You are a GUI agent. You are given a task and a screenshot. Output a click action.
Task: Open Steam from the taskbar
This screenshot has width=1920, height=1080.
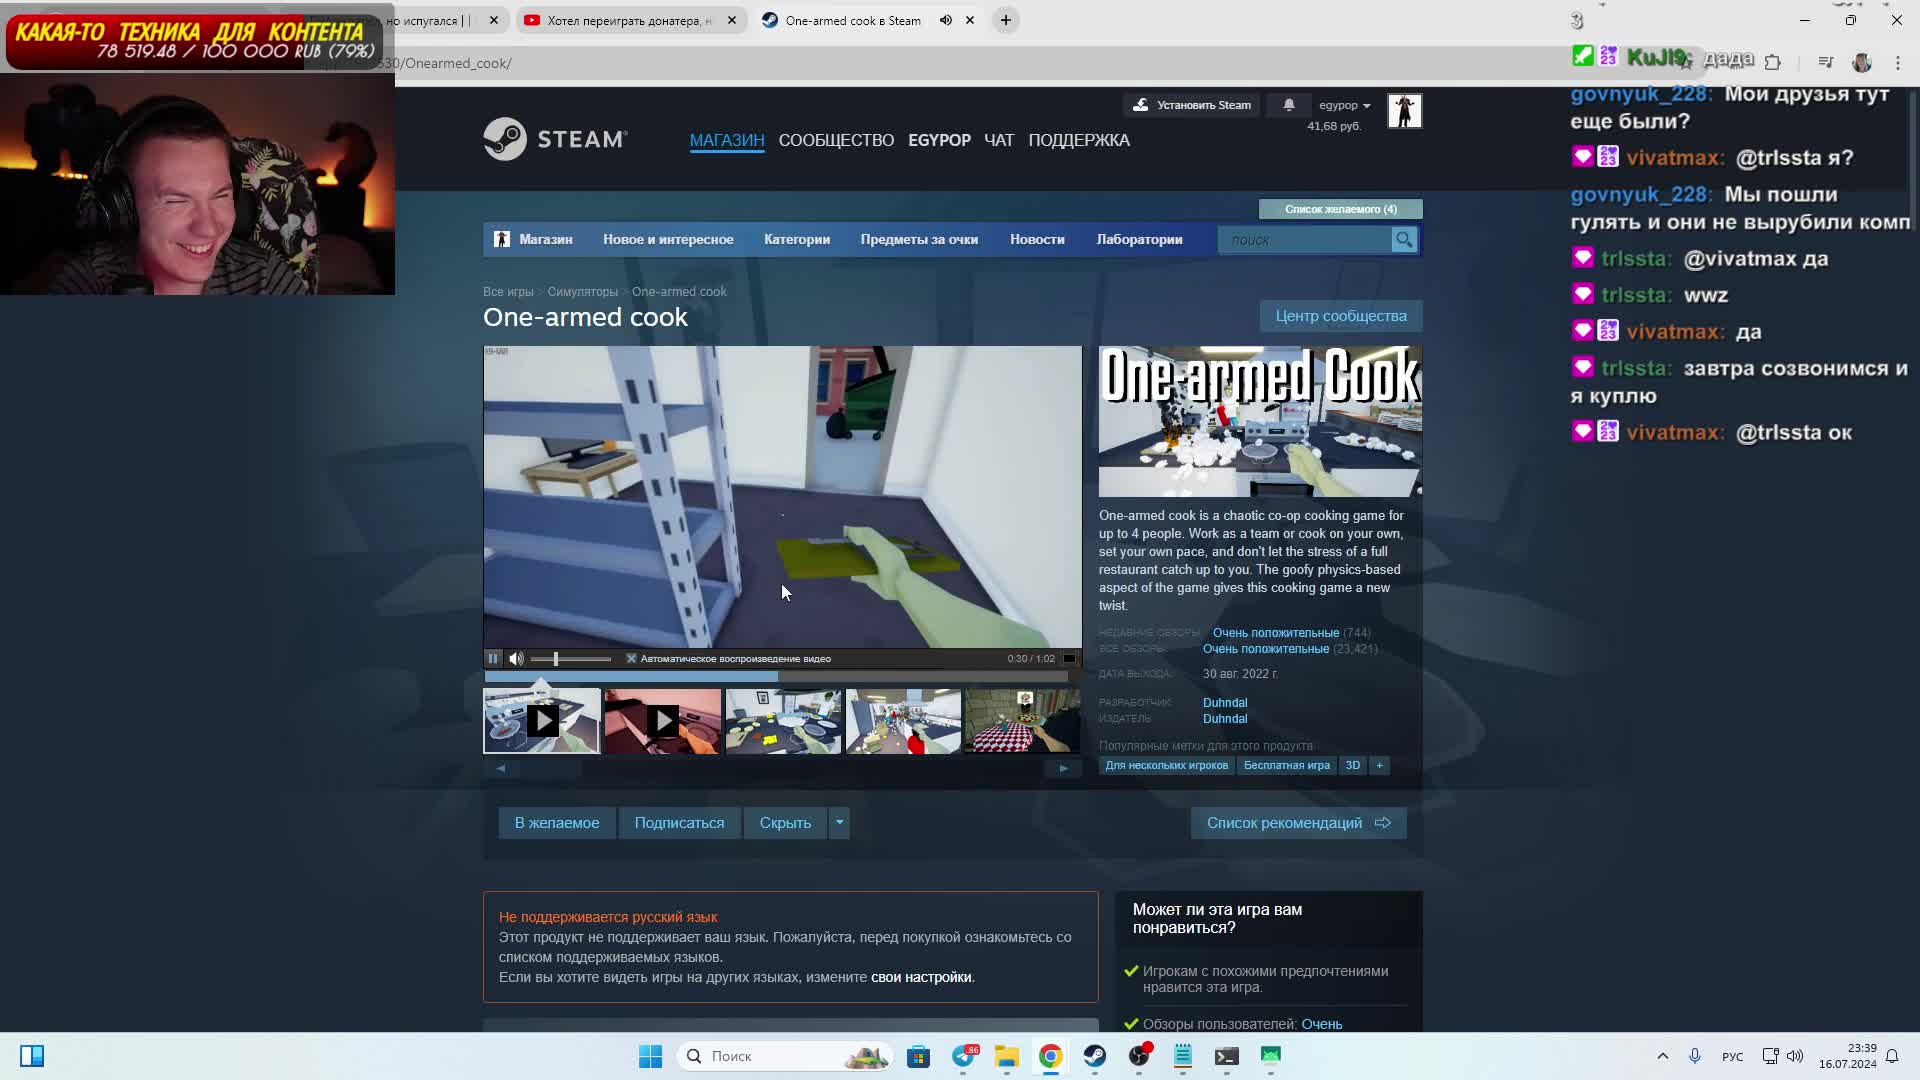coord(1095,1056)
